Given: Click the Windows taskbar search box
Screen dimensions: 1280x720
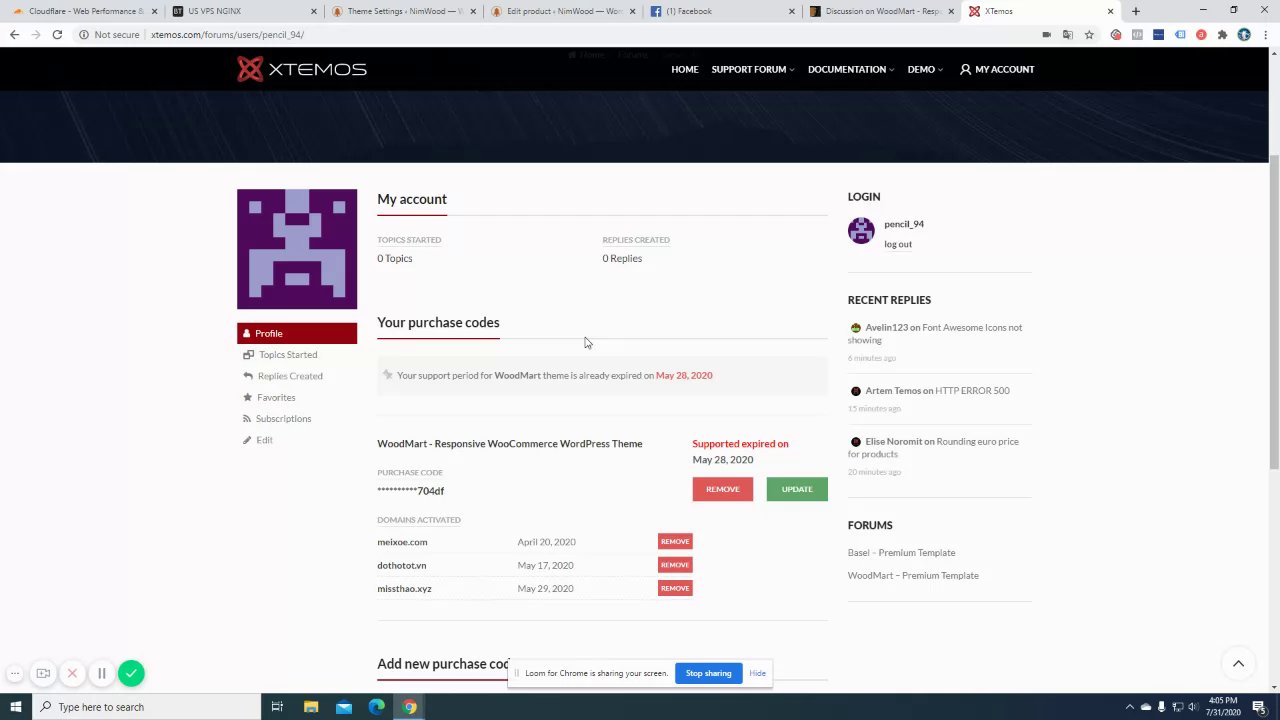Looking at the screenshot, I should [x=148, y=707].
